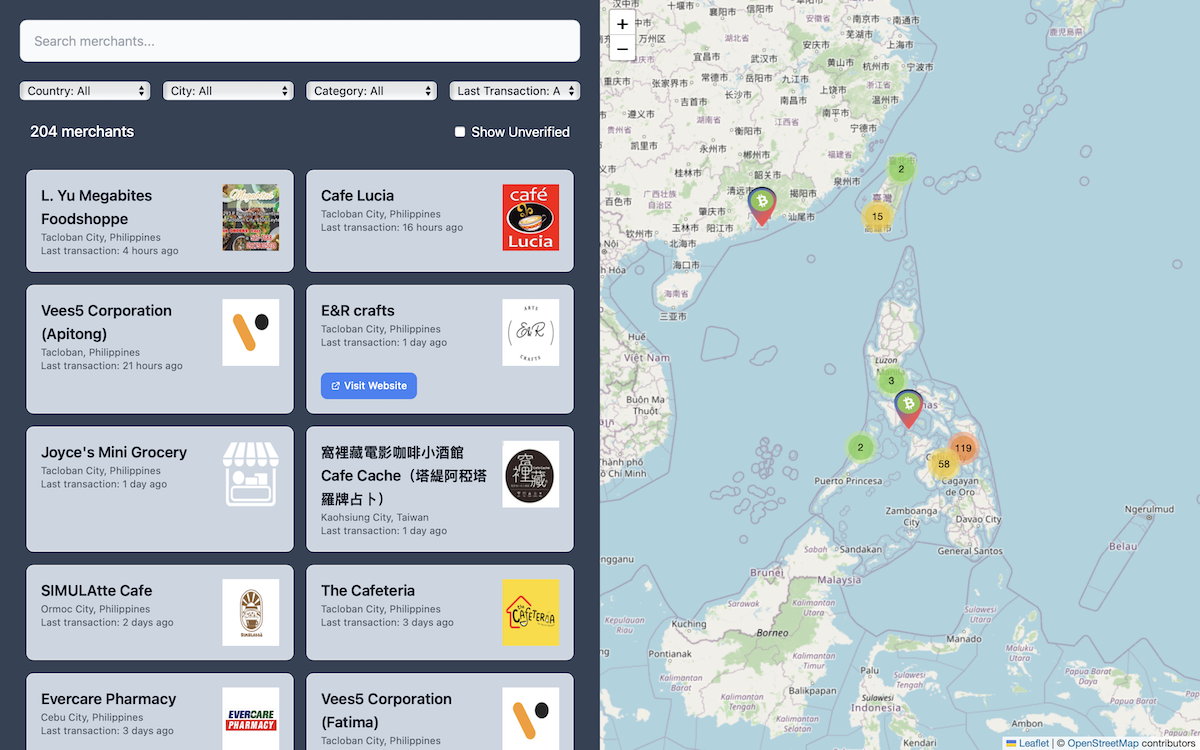The image size is (1200, 750).
Task: Select The Cafeteria's yellow logo
Action: tap(531, 612)
